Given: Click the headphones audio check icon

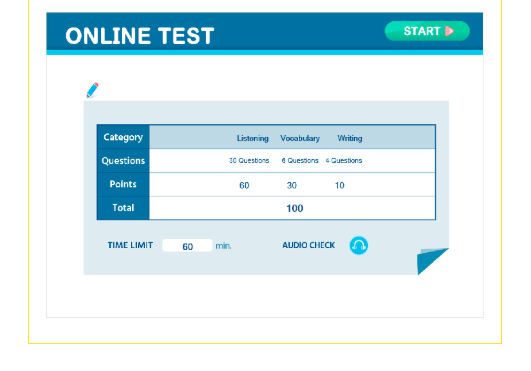Looking at the screenshot, I should tap(359, 245).
